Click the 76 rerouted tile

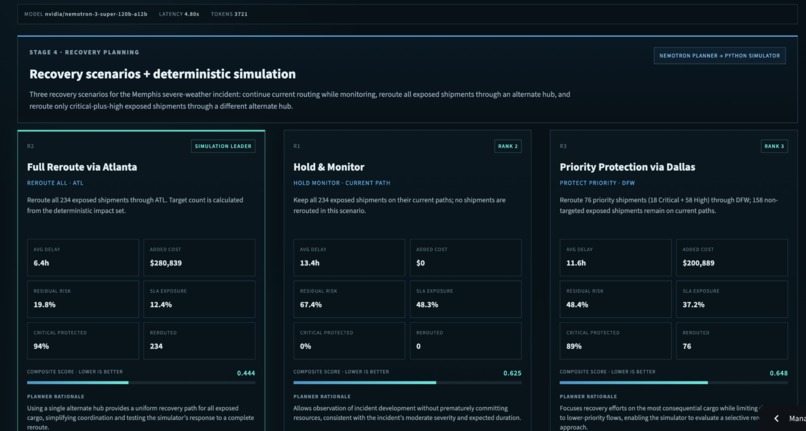(732, 340)
